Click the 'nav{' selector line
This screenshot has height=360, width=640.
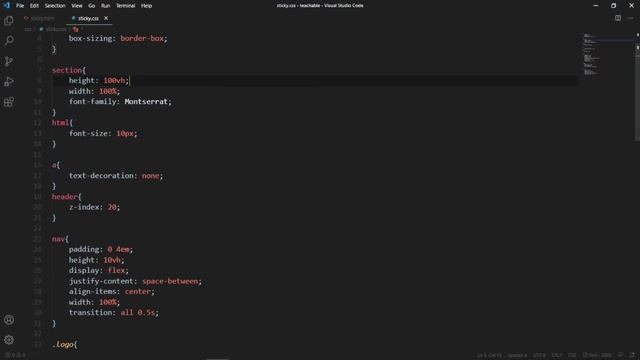click(60, 239)
